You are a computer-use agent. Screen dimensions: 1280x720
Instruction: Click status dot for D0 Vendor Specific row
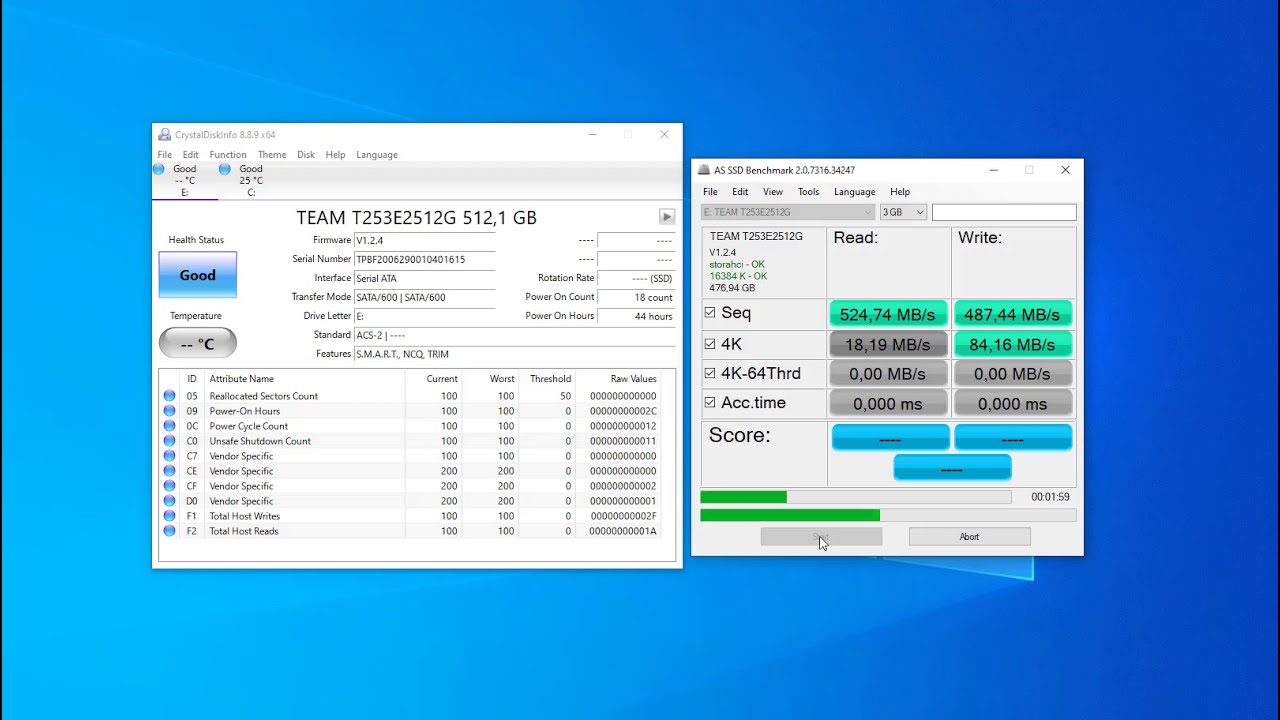pos(169,501)
